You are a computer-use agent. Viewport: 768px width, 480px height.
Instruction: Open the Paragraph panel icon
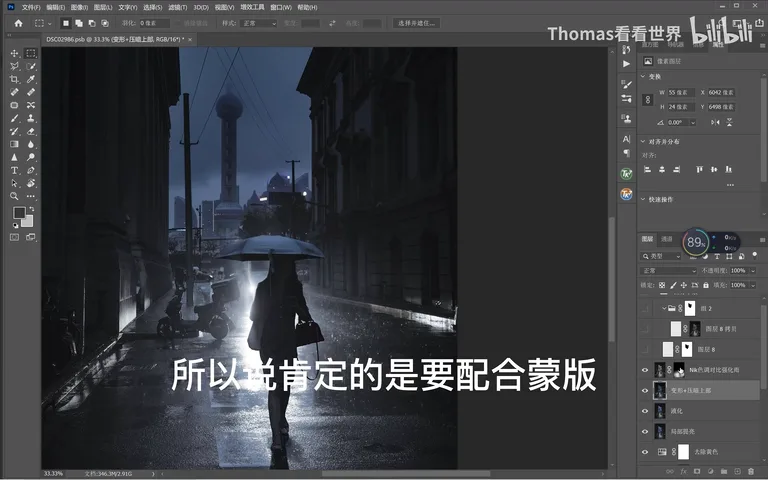[x=626, y=153]
